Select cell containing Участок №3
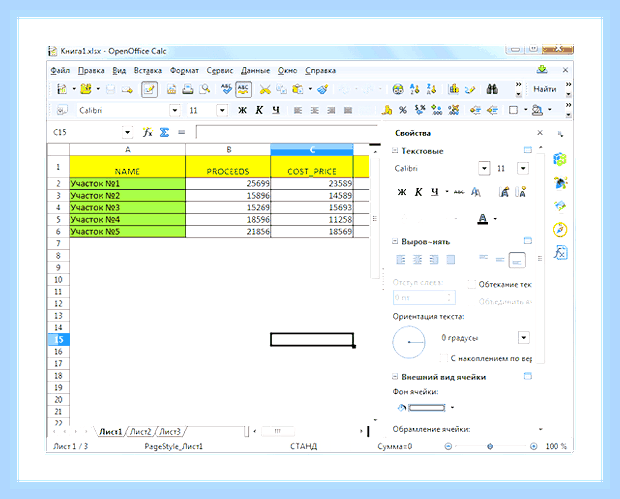 [x=128, y=208]
